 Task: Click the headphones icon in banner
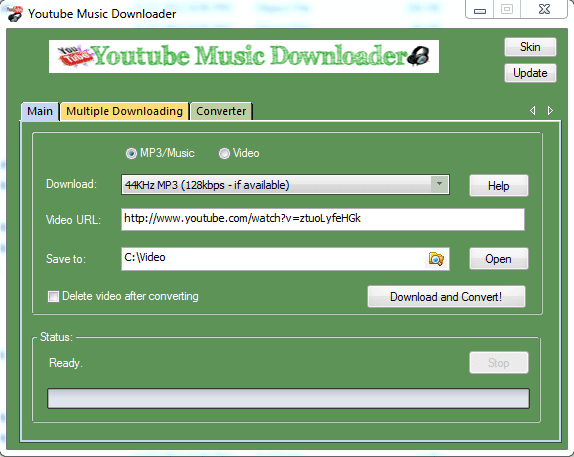coord(418,56)
